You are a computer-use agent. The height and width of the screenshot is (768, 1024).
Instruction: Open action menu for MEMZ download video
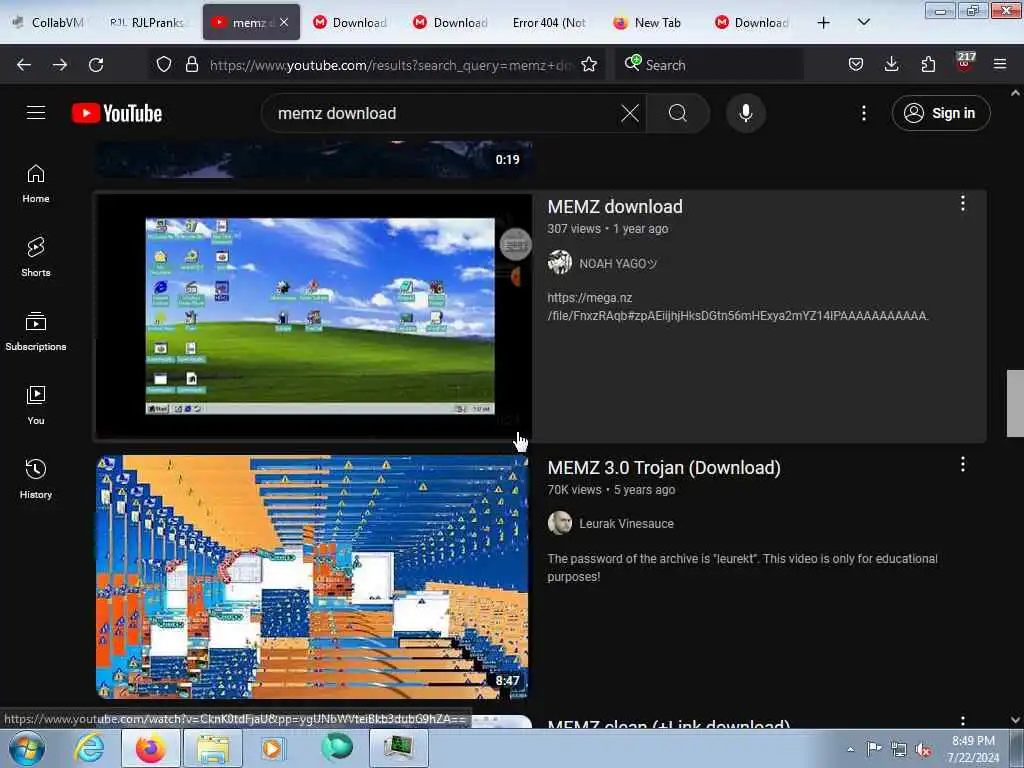coord(963,204)
